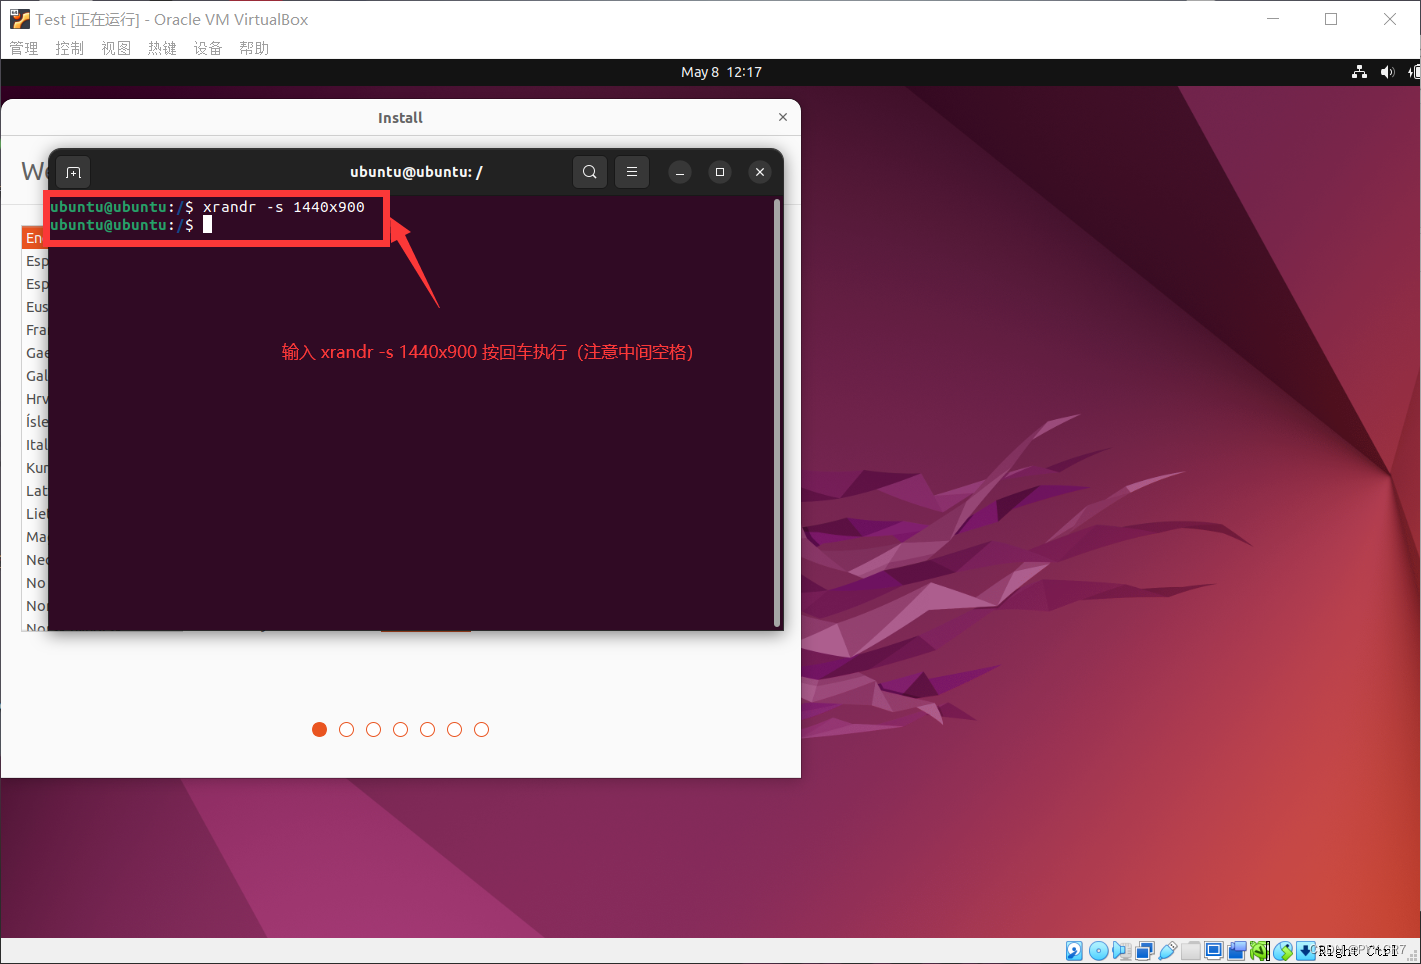1421x964 pixels.
Task: Click the Ubuntu network tray icon
Action: [x=1359, y=72]
